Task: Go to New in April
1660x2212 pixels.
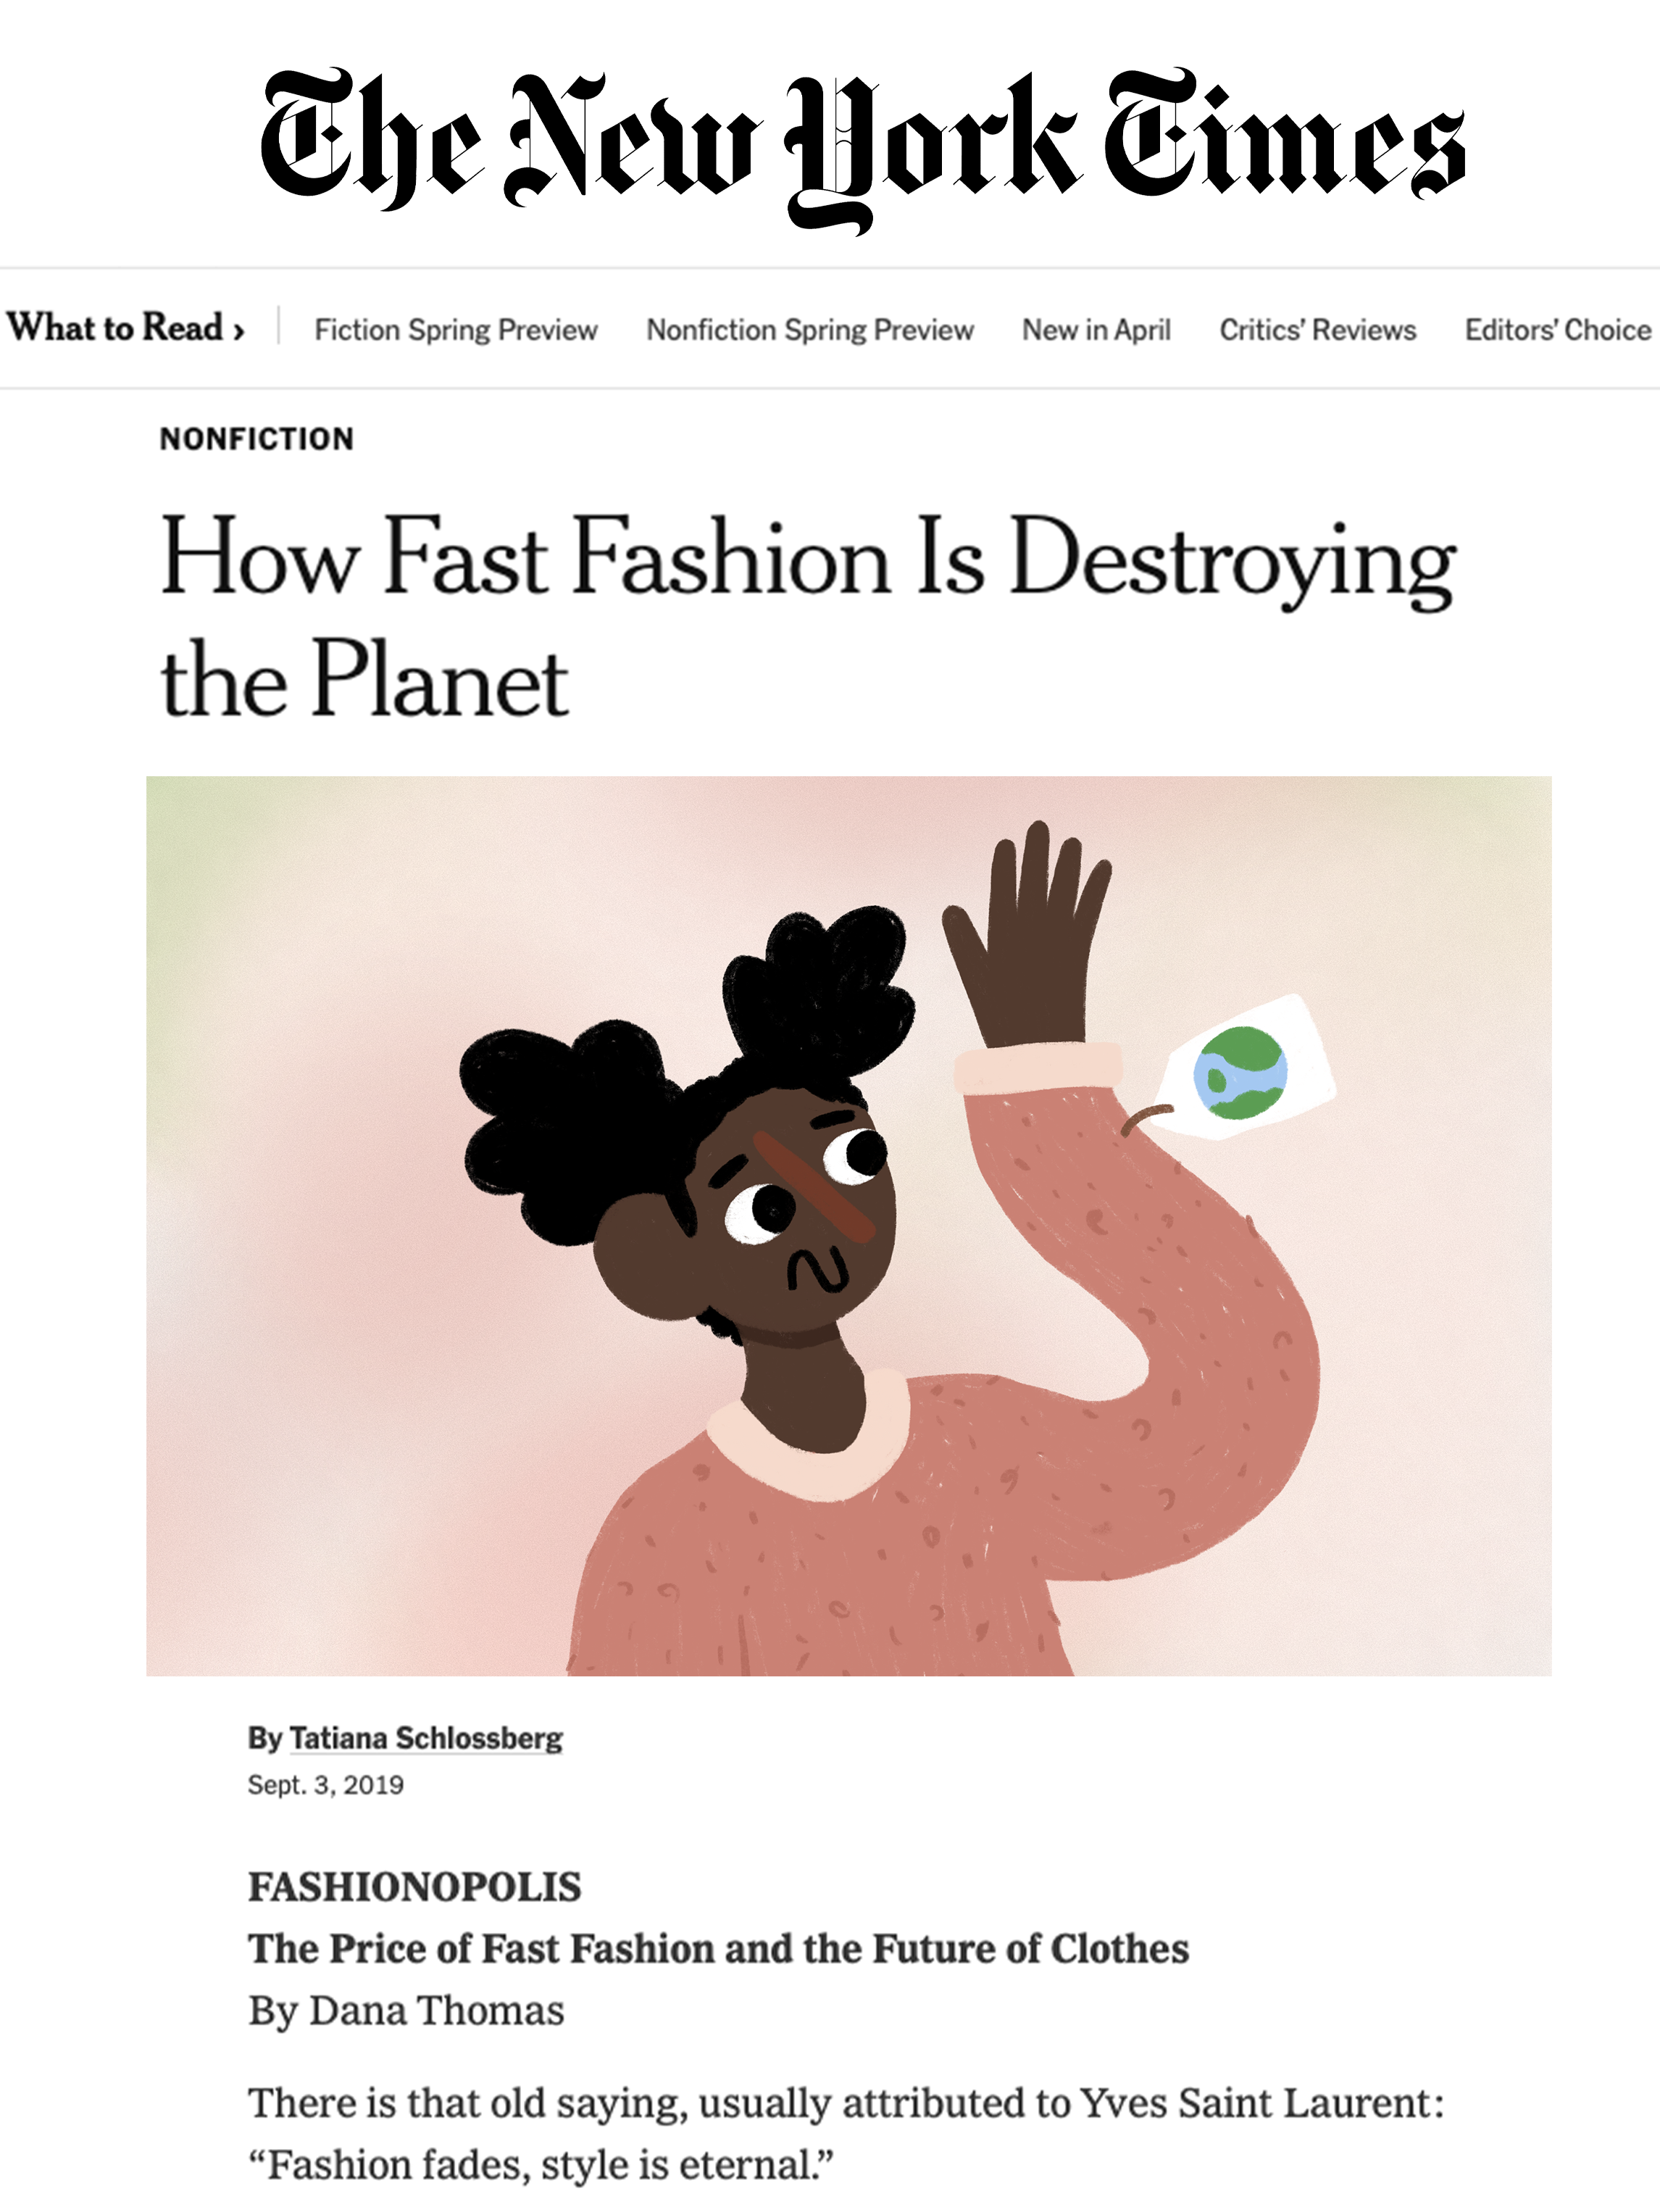Action: (1096, 330)
